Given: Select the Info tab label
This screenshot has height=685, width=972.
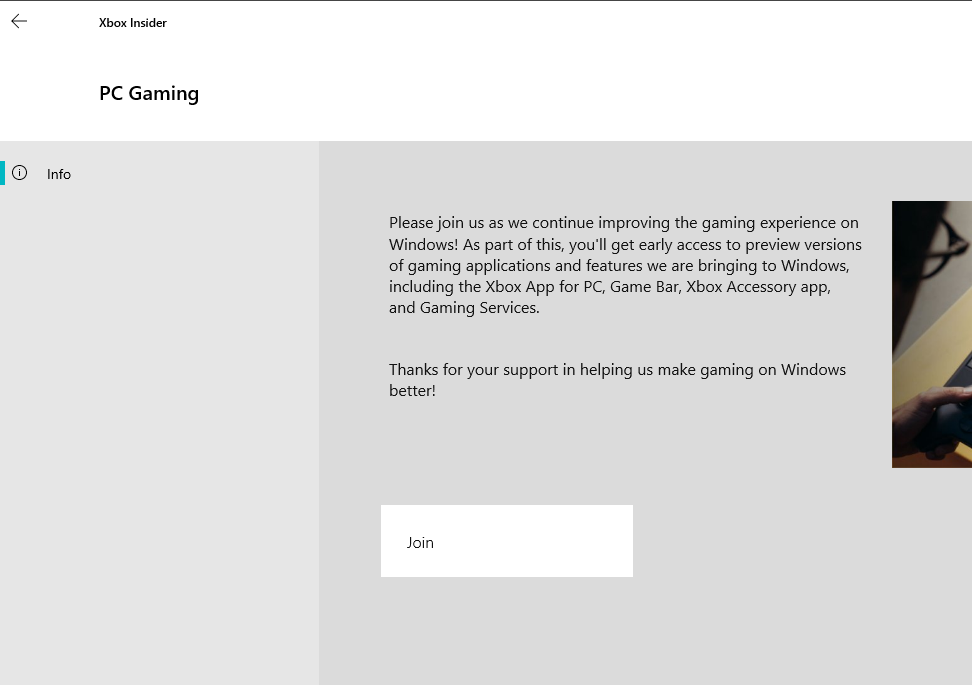Looking at the screenshot, I should click(59, 174).
